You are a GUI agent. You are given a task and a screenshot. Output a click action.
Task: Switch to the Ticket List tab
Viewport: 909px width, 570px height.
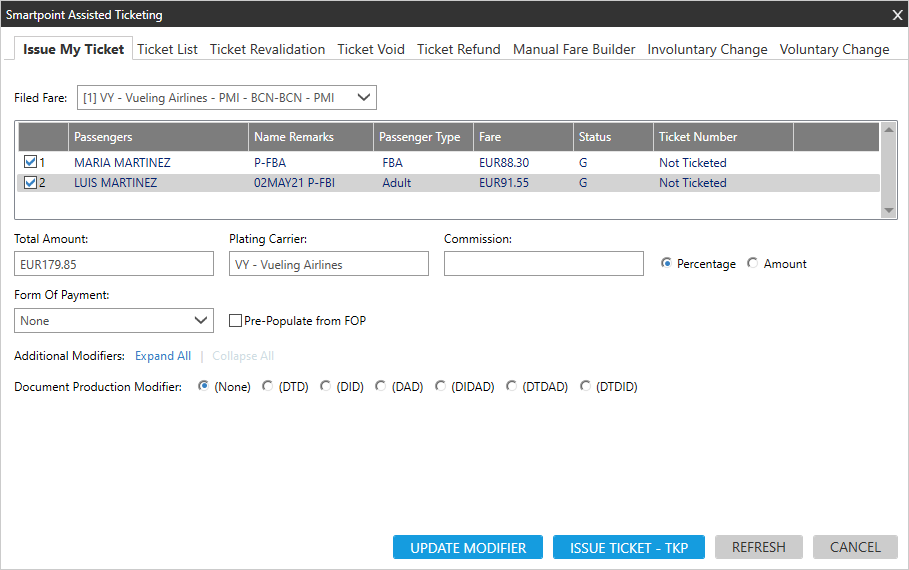pyautogui.click(x=167, y=49)
